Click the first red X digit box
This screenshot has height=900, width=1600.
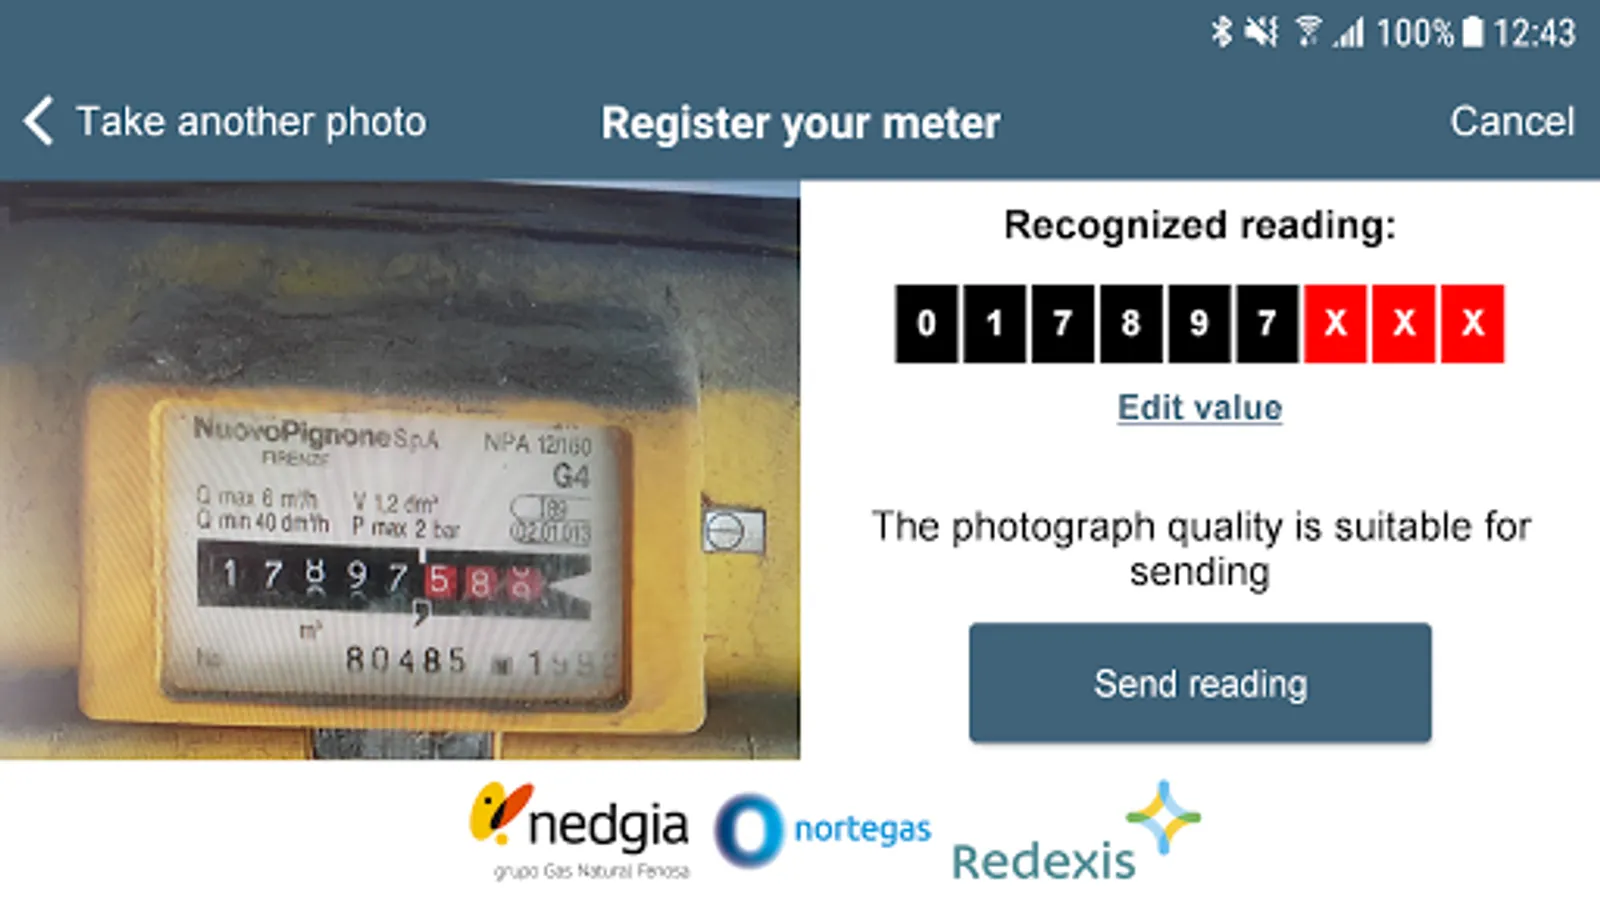click(1335, 323)
